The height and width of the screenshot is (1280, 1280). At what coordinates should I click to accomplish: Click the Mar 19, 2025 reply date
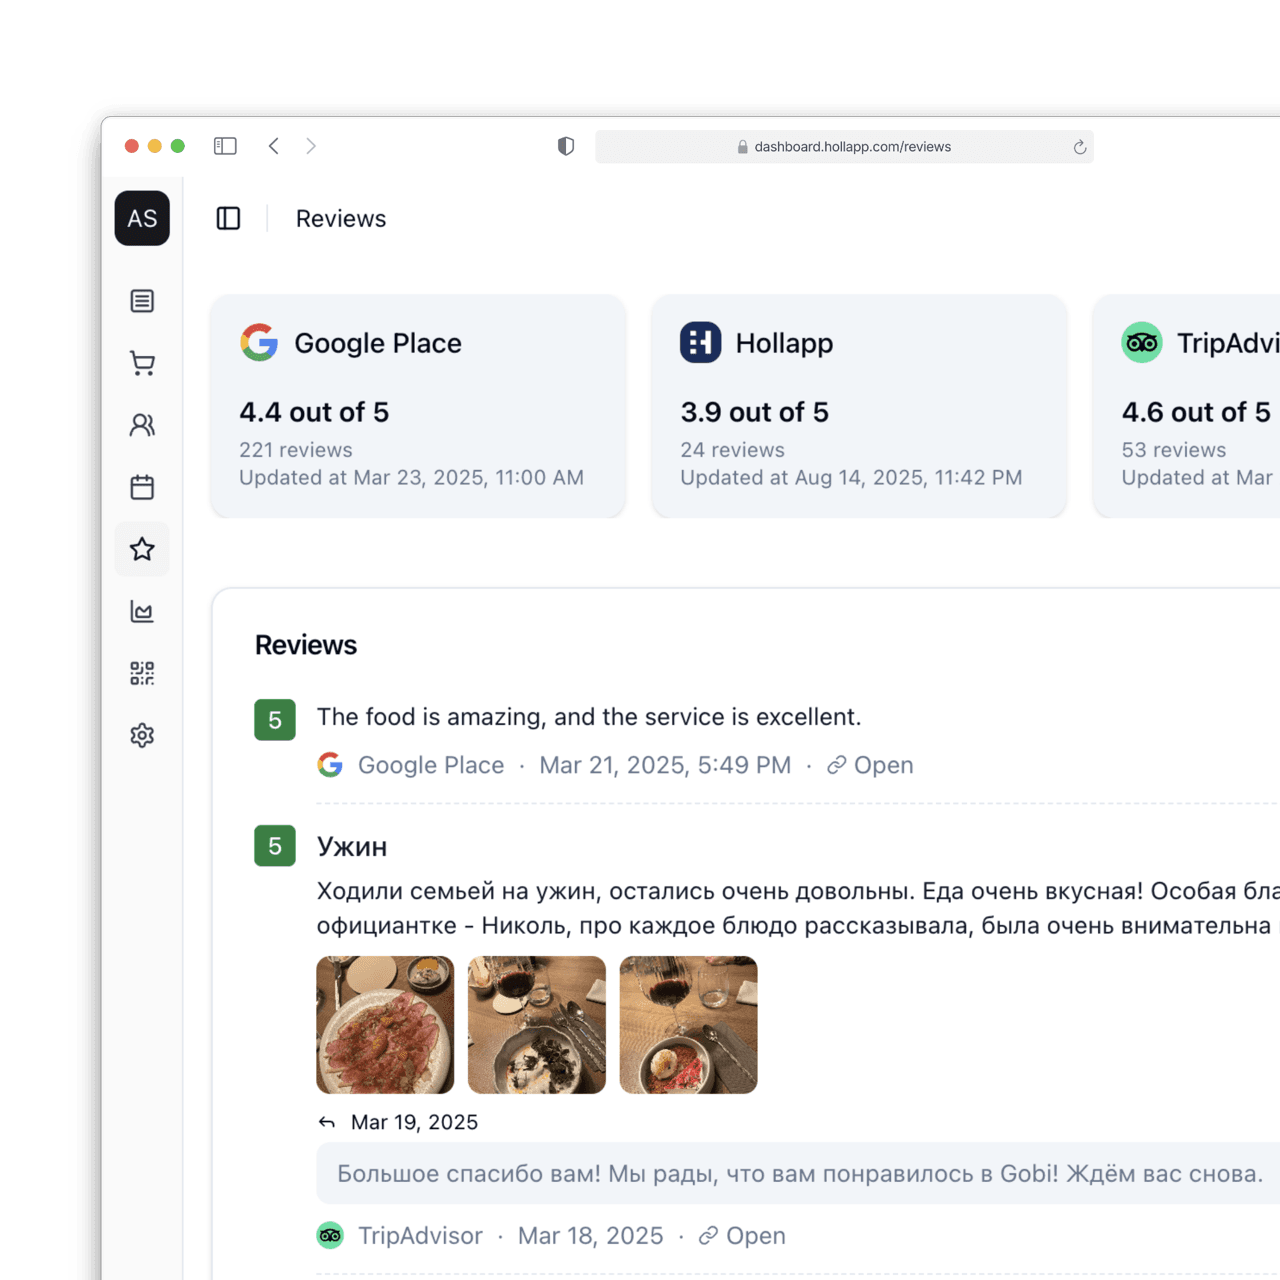pyautogui.click(x=414, y=1123)
